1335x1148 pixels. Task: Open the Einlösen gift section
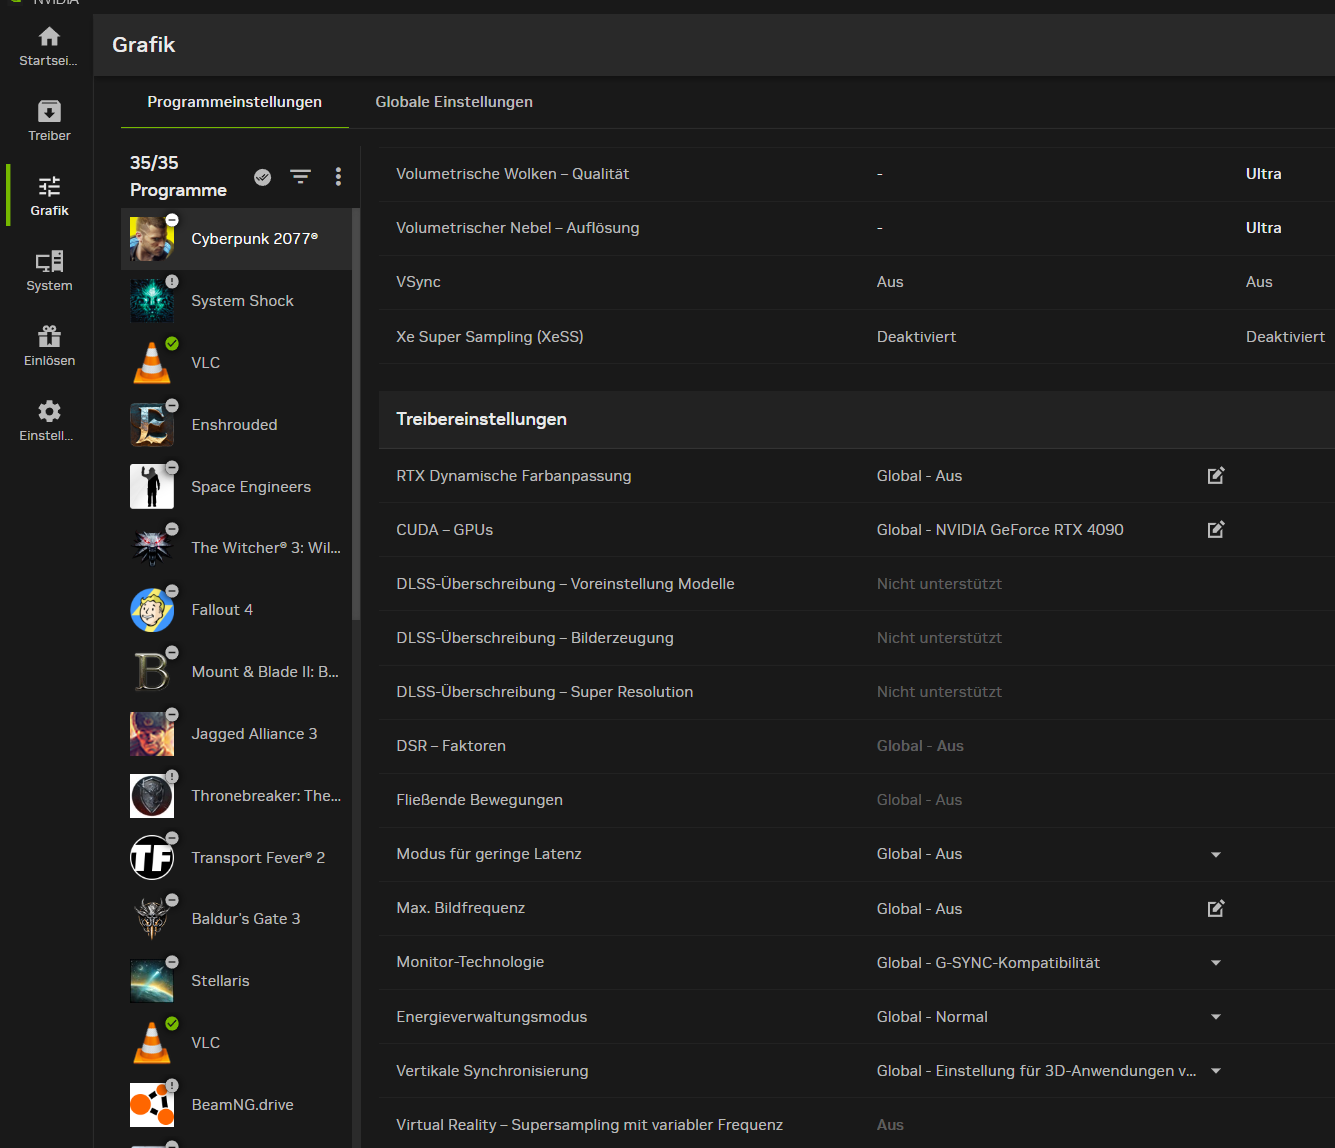coord(48,347)
